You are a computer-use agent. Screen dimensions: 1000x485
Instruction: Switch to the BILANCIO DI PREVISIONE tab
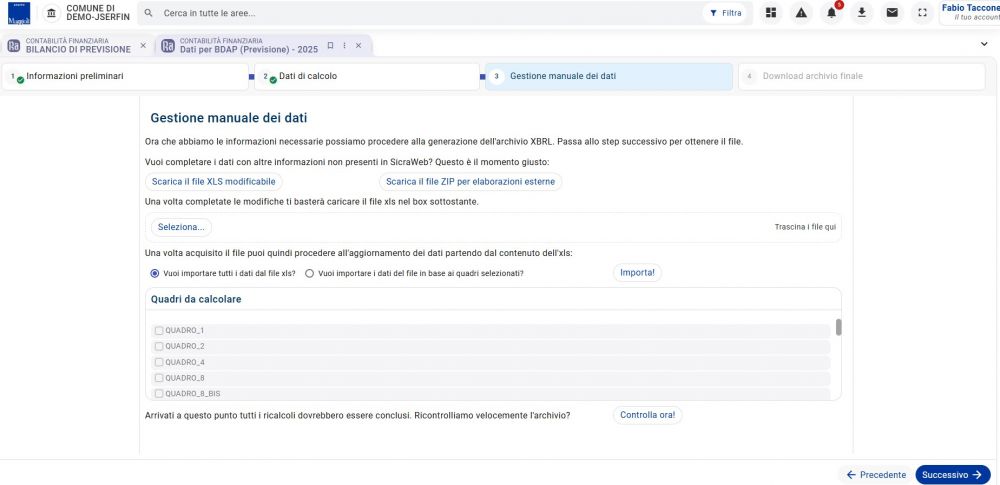click(78, 45)
